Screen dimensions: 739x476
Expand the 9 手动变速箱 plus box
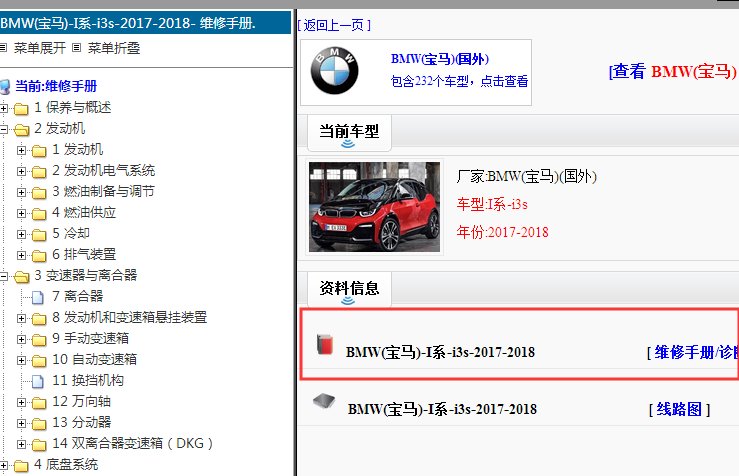[21, 339]
